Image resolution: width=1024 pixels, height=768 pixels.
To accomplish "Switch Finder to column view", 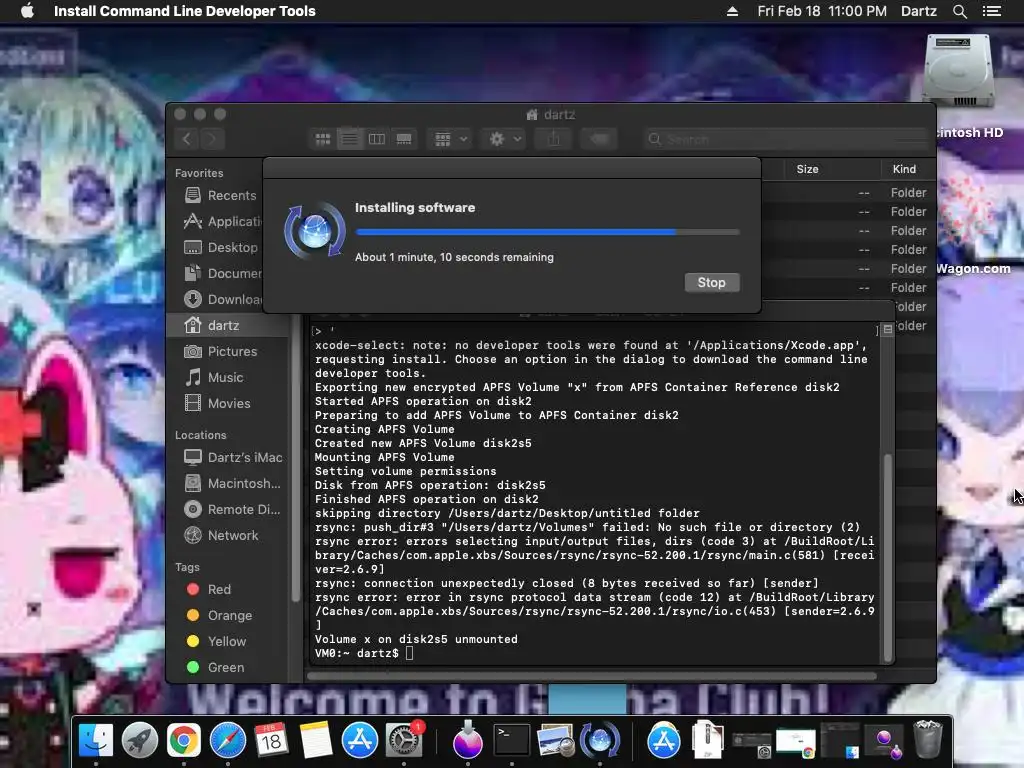I will click(377, 138).
